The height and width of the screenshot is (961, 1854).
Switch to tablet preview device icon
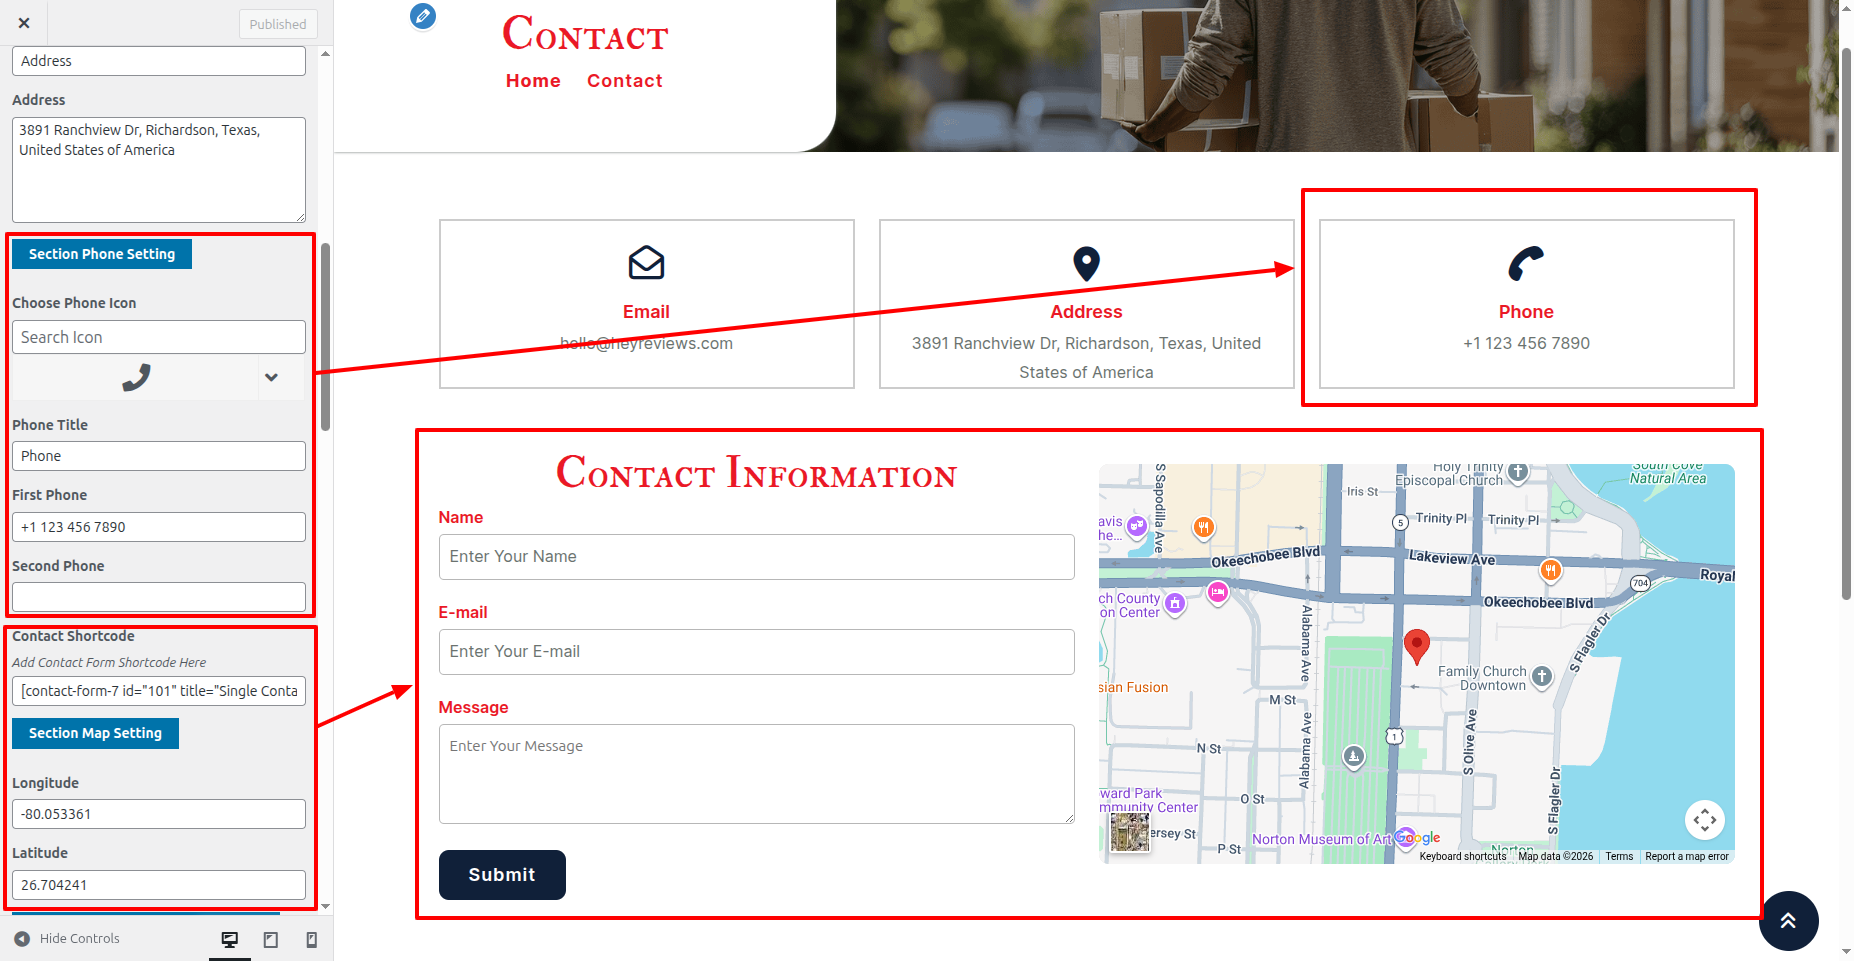(x=271, y=939)
